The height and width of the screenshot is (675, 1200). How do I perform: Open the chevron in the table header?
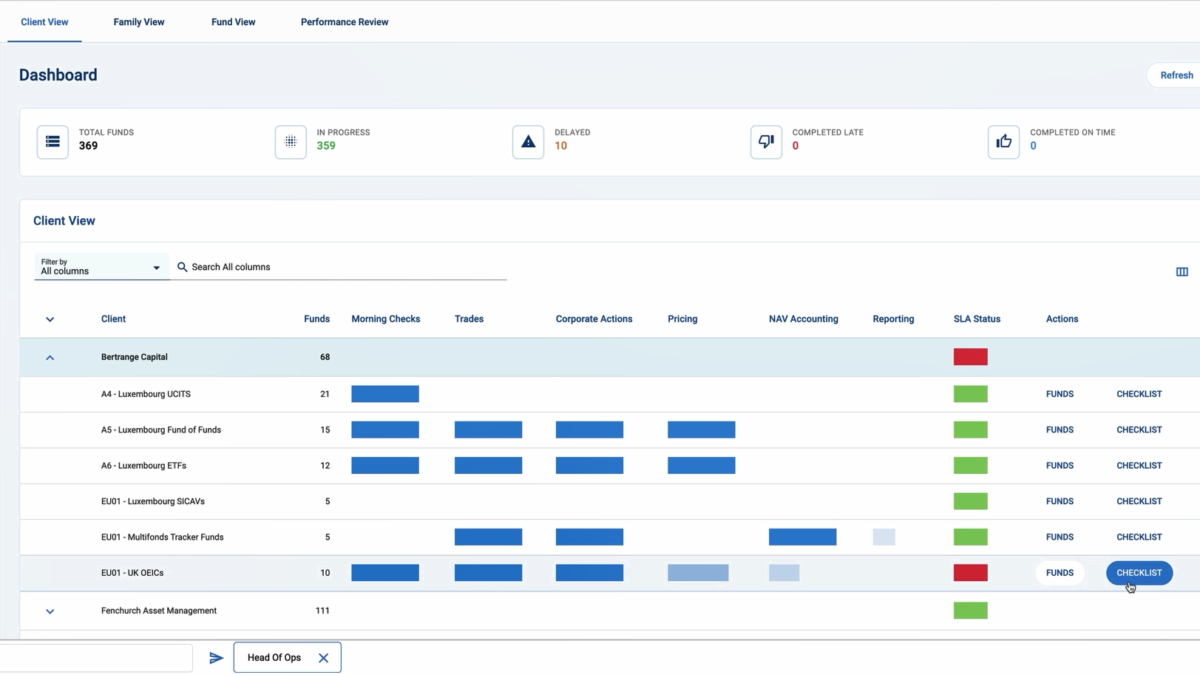tap(49, 318)
